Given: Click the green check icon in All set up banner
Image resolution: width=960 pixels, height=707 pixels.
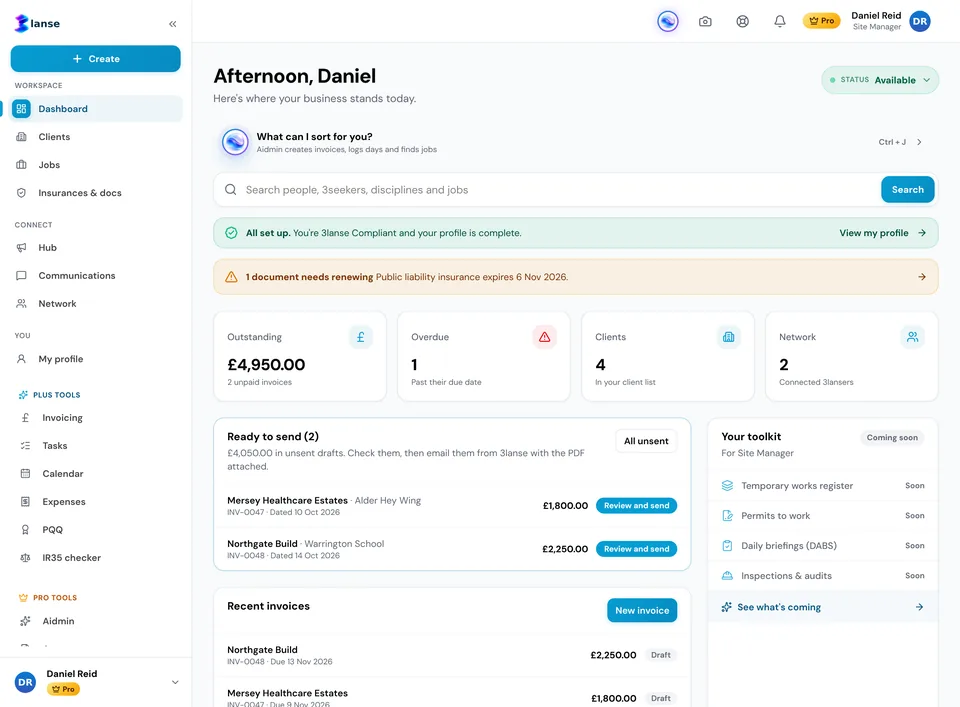Looking at the screenshot, I should click(x=231, y=233).
